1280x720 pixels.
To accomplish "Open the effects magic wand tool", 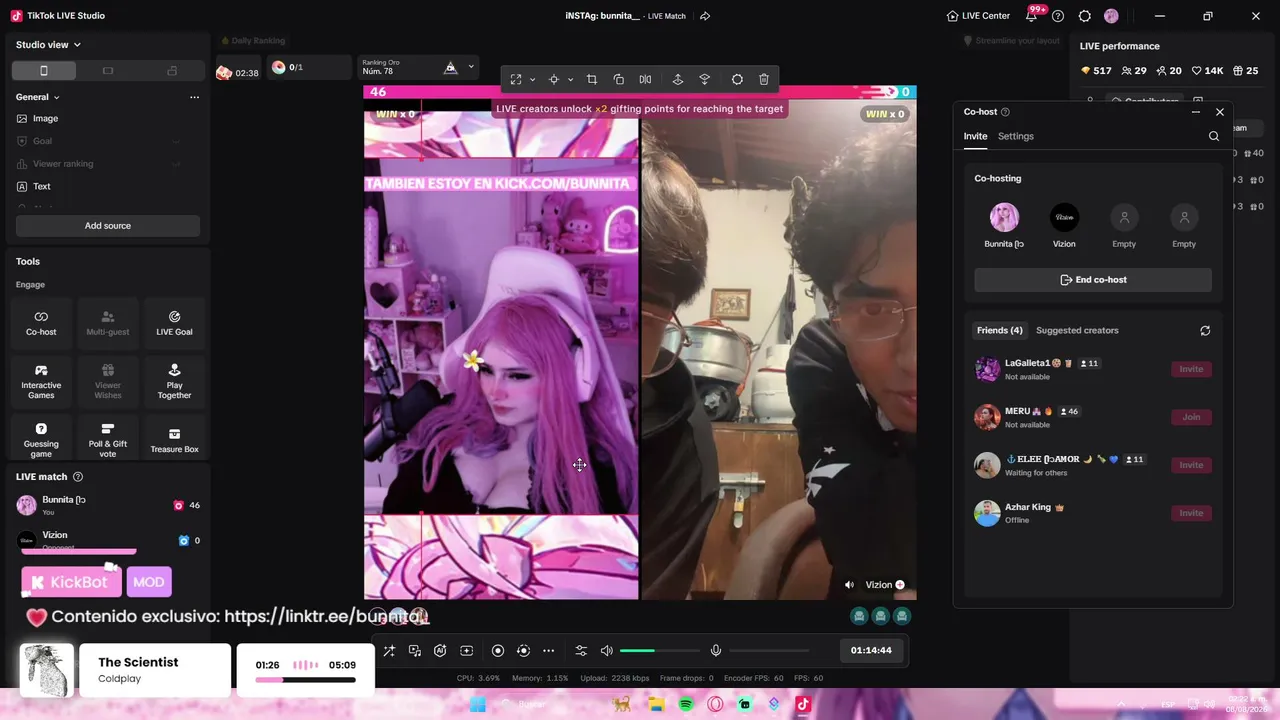I will click(389, 651).
